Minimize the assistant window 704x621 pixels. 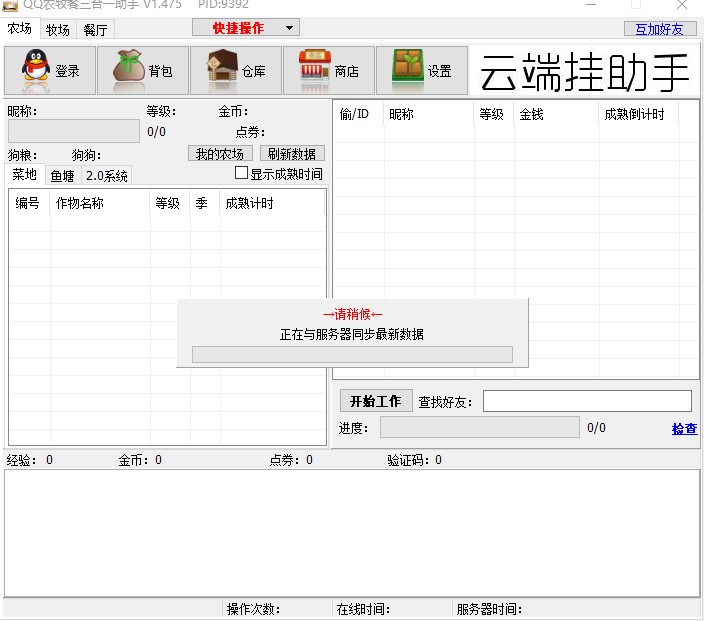point(591,5)
